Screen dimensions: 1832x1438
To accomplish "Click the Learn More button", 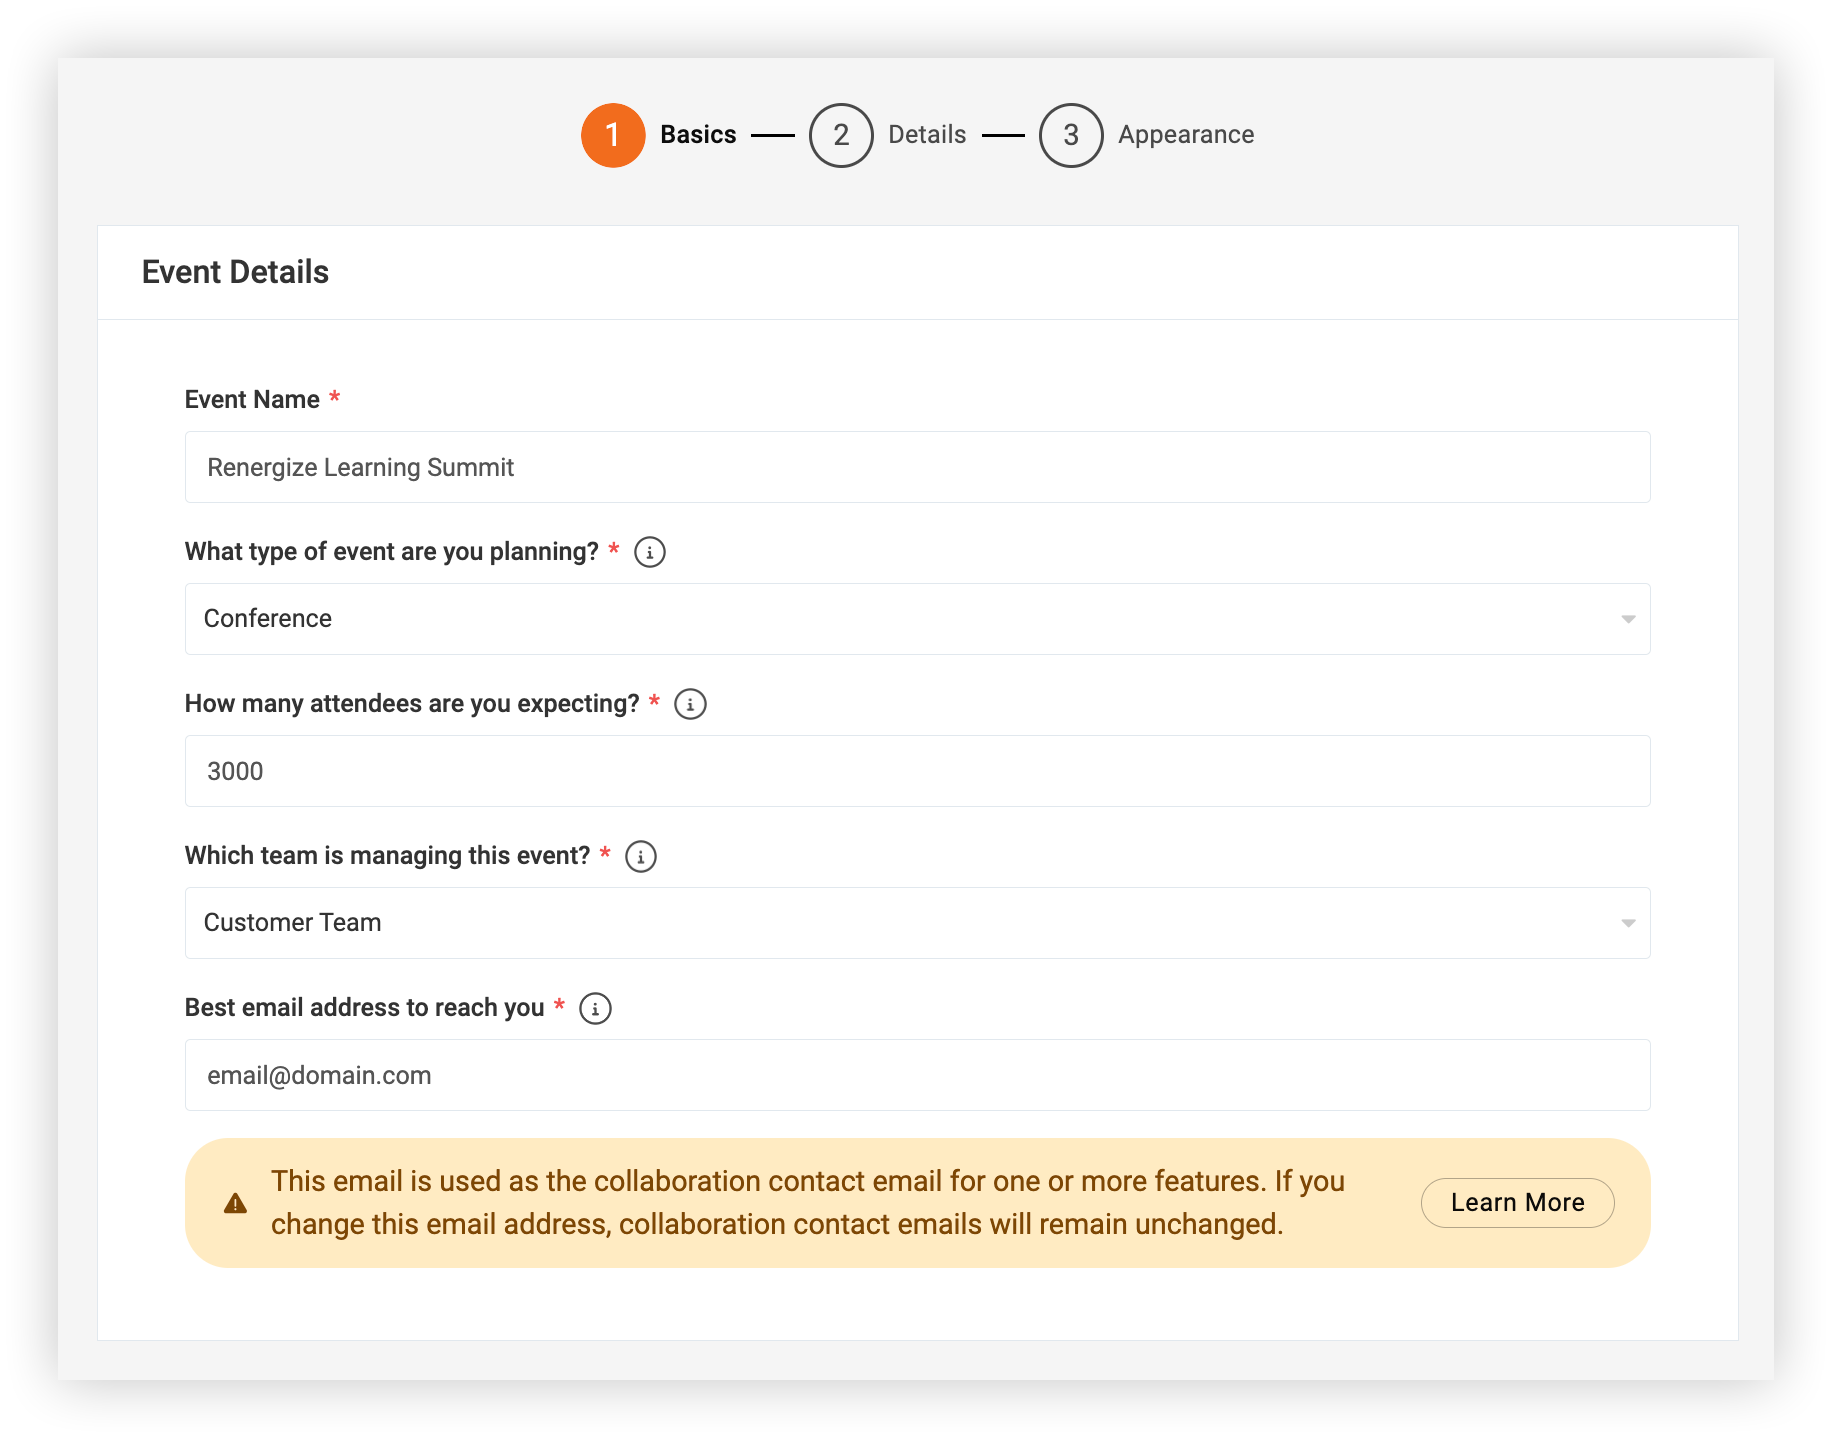I will [x=1517, y=1203].
